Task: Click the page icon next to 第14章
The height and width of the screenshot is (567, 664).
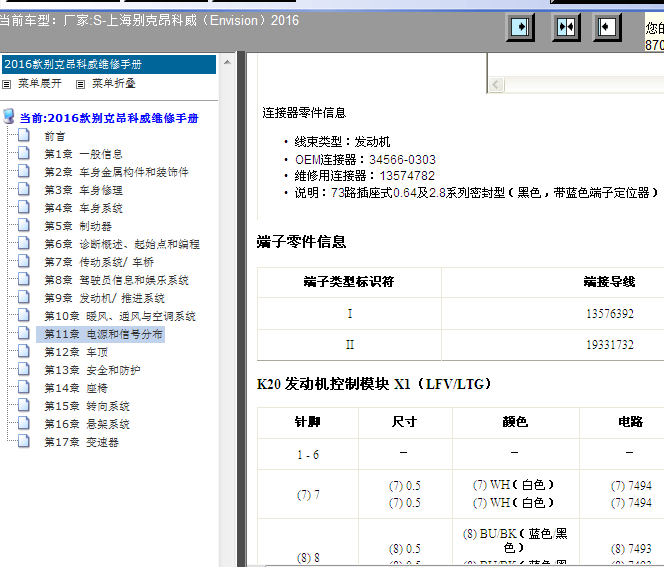Action: click(x=24, y=387)
